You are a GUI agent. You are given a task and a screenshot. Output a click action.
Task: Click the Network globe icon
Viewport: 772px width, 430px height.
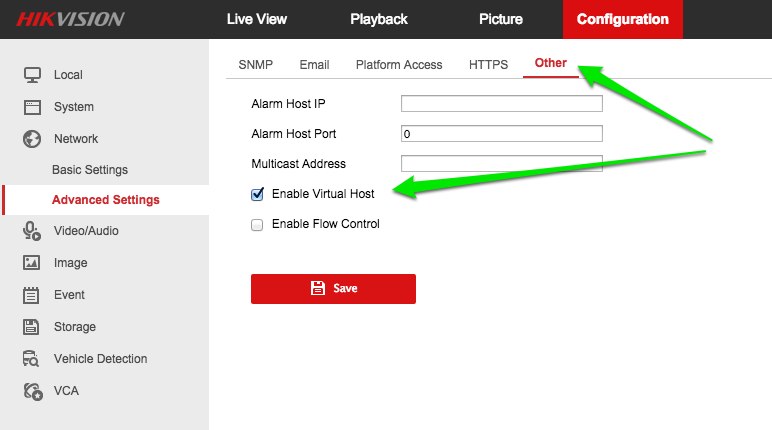pos(32,139)
